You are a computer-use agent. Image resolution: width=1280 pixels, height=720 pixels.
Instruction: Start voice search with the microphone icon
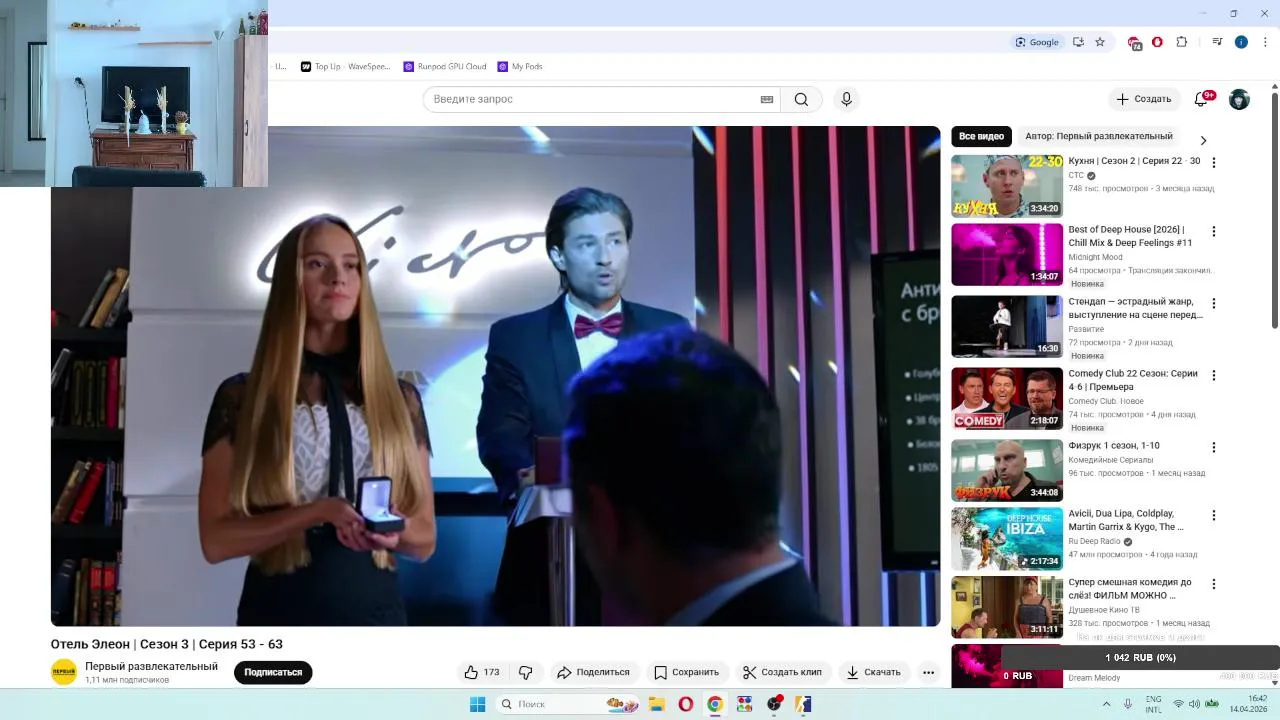[846, 99]
